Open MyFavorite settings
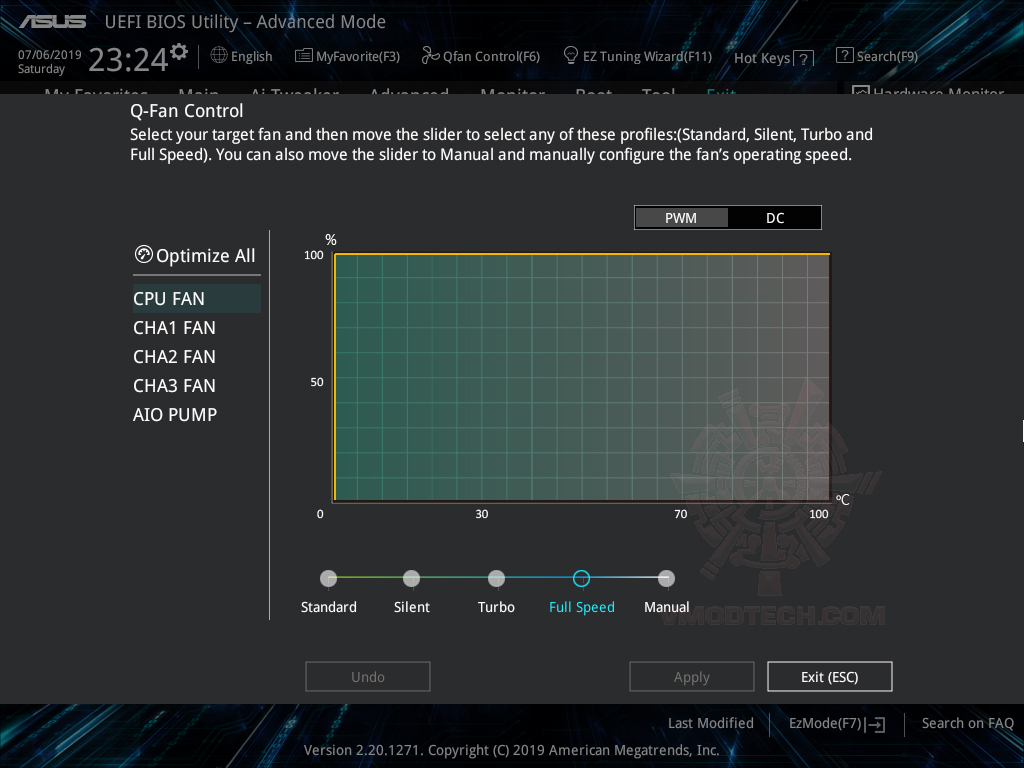This screenshot has height=768, width=1024. tap(347, 56)
